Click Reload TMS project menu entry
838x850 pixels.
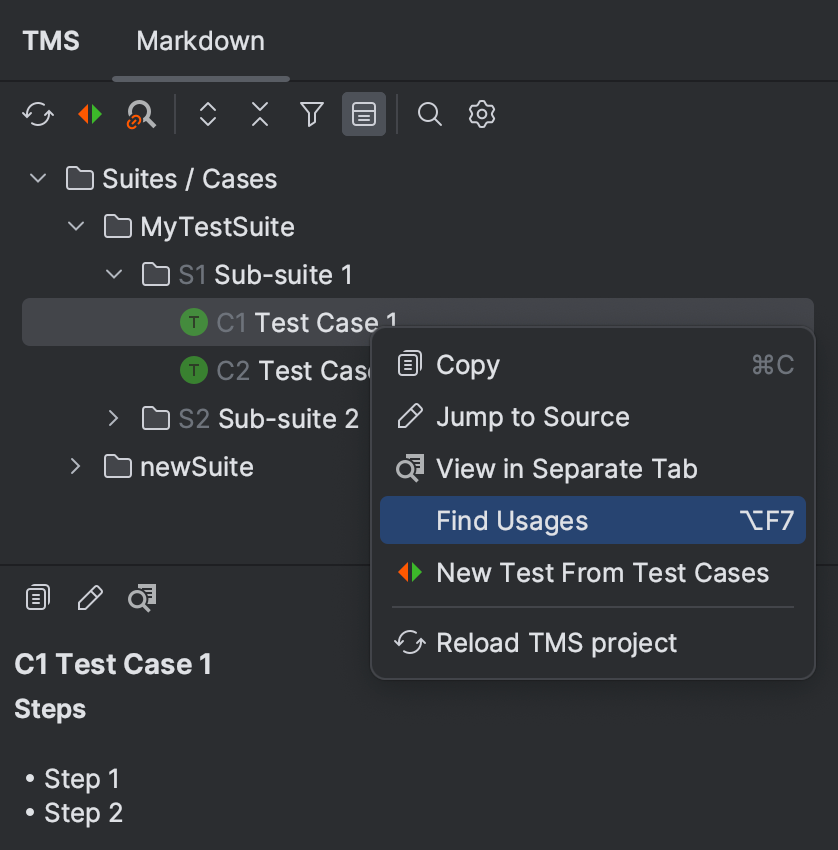[557, 643]
